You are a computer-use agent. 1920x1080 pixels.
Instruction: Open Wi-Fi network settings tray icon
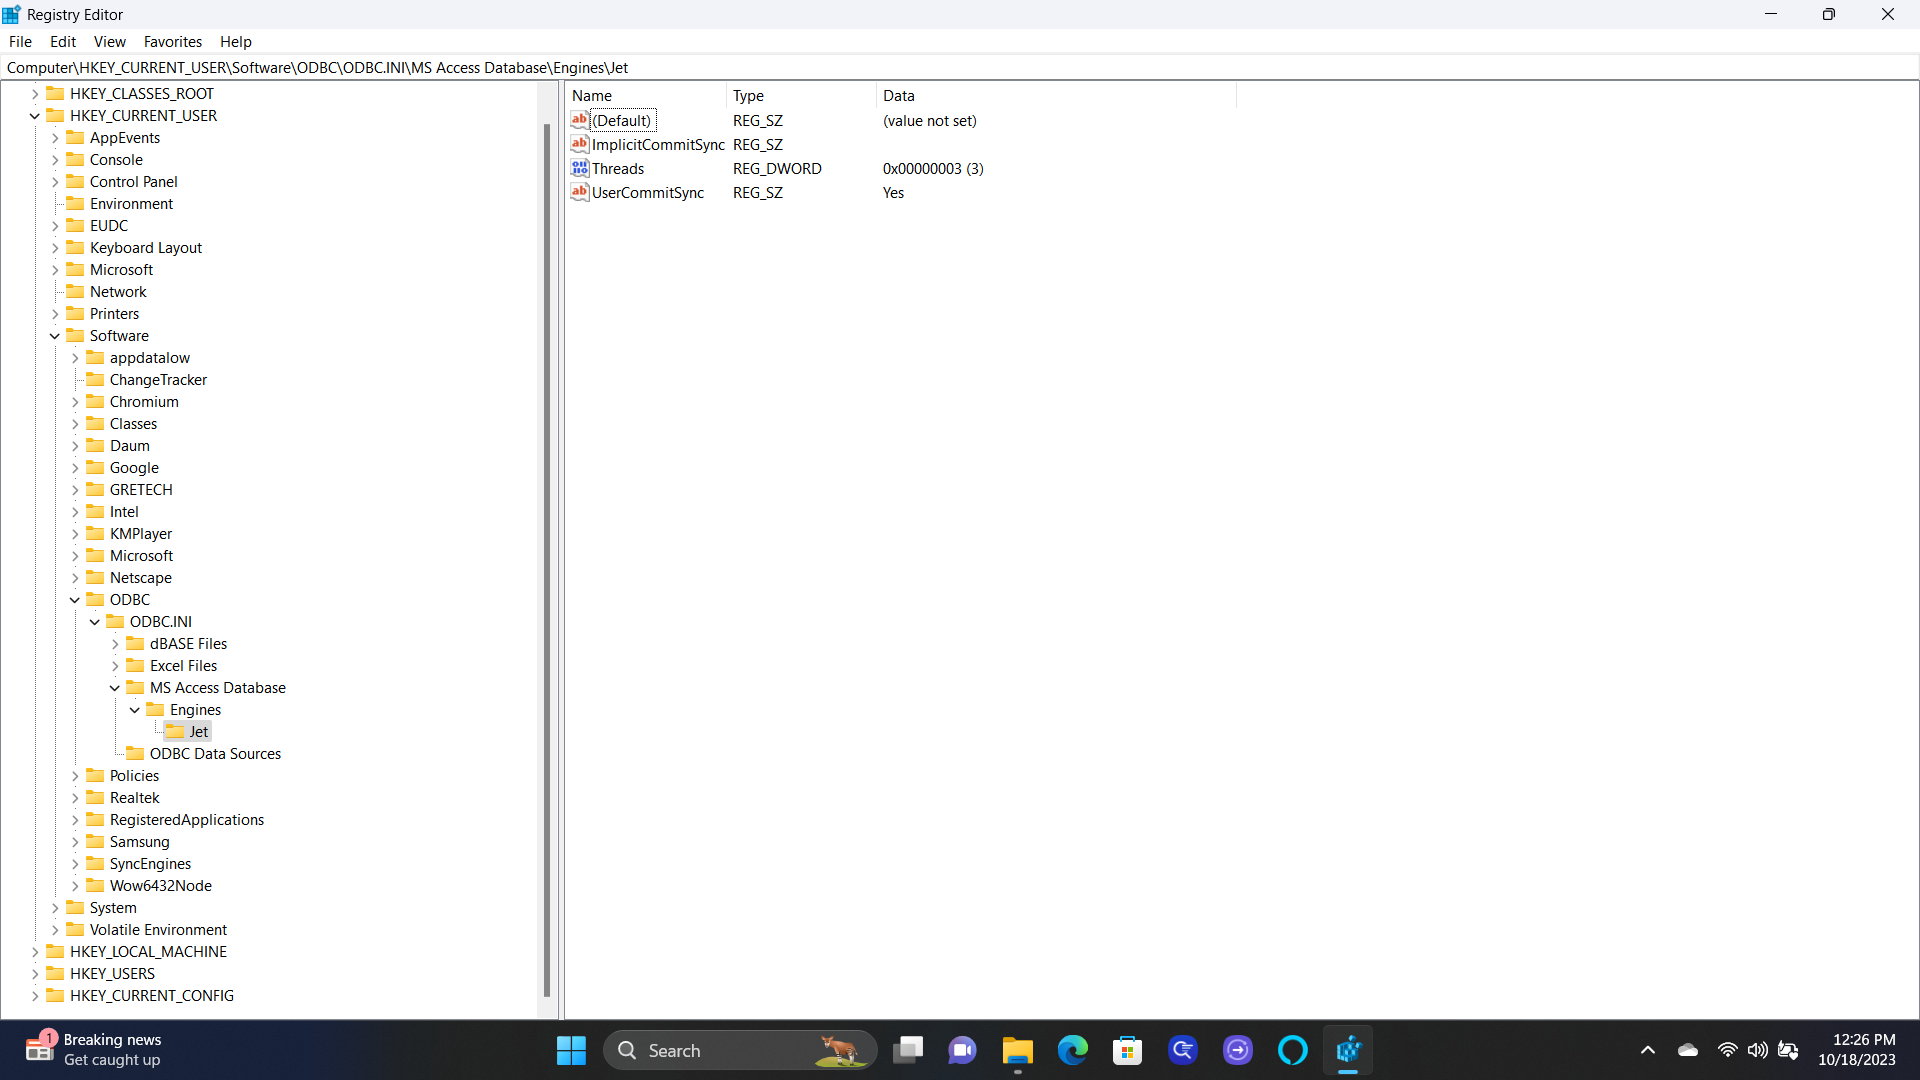[x=1727, y=1050]
